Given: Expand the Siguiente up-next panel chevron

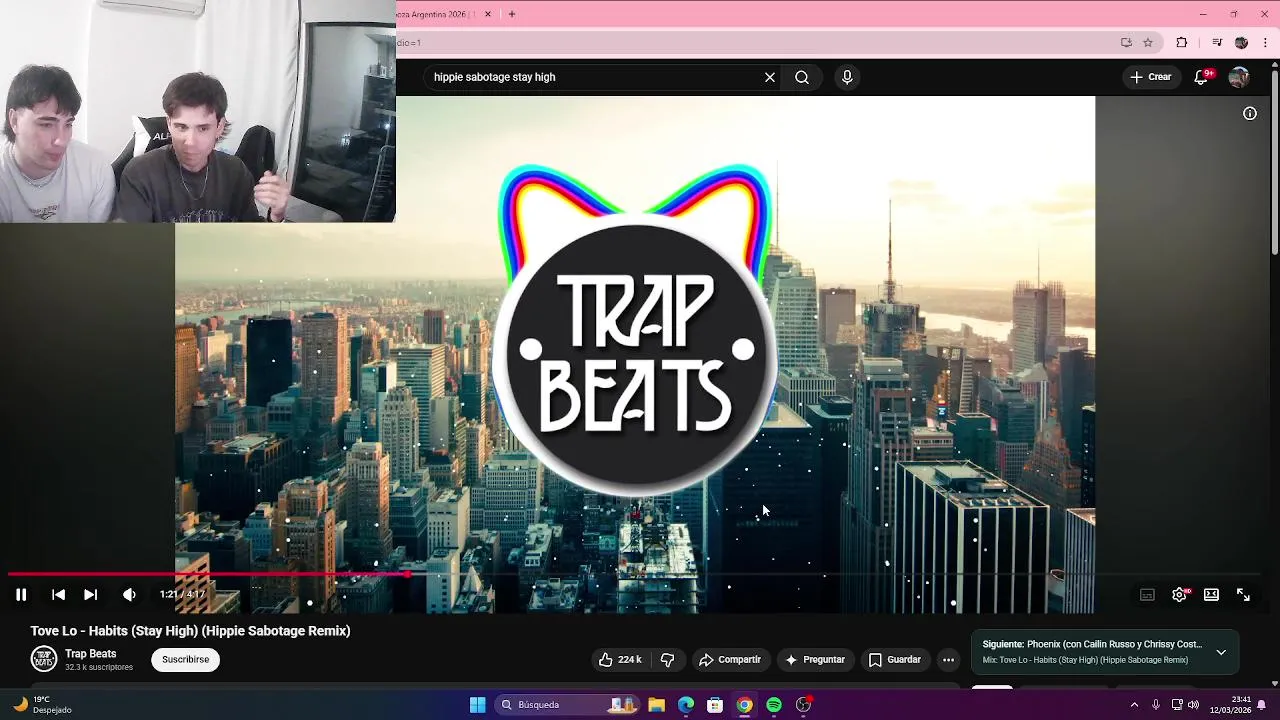Looking at the screenshot, I should [1221, 652].
